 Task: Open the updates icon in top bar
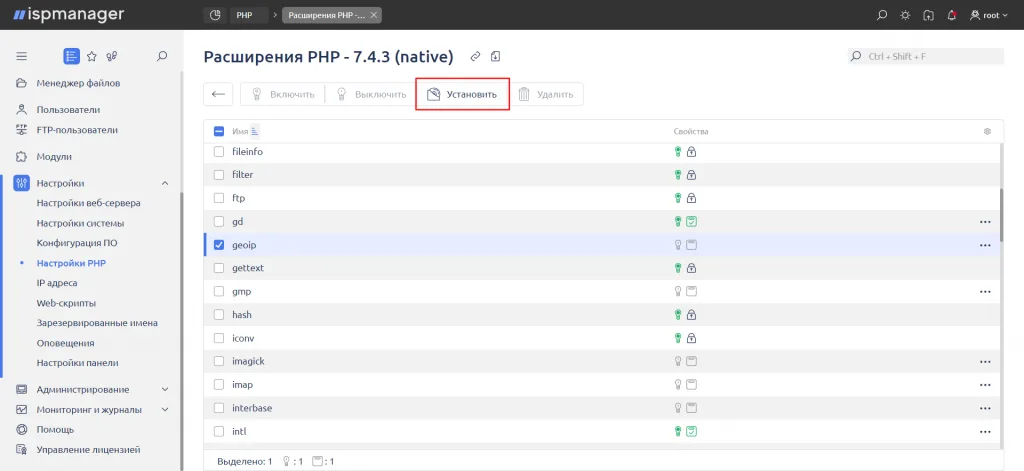(928, 15)
